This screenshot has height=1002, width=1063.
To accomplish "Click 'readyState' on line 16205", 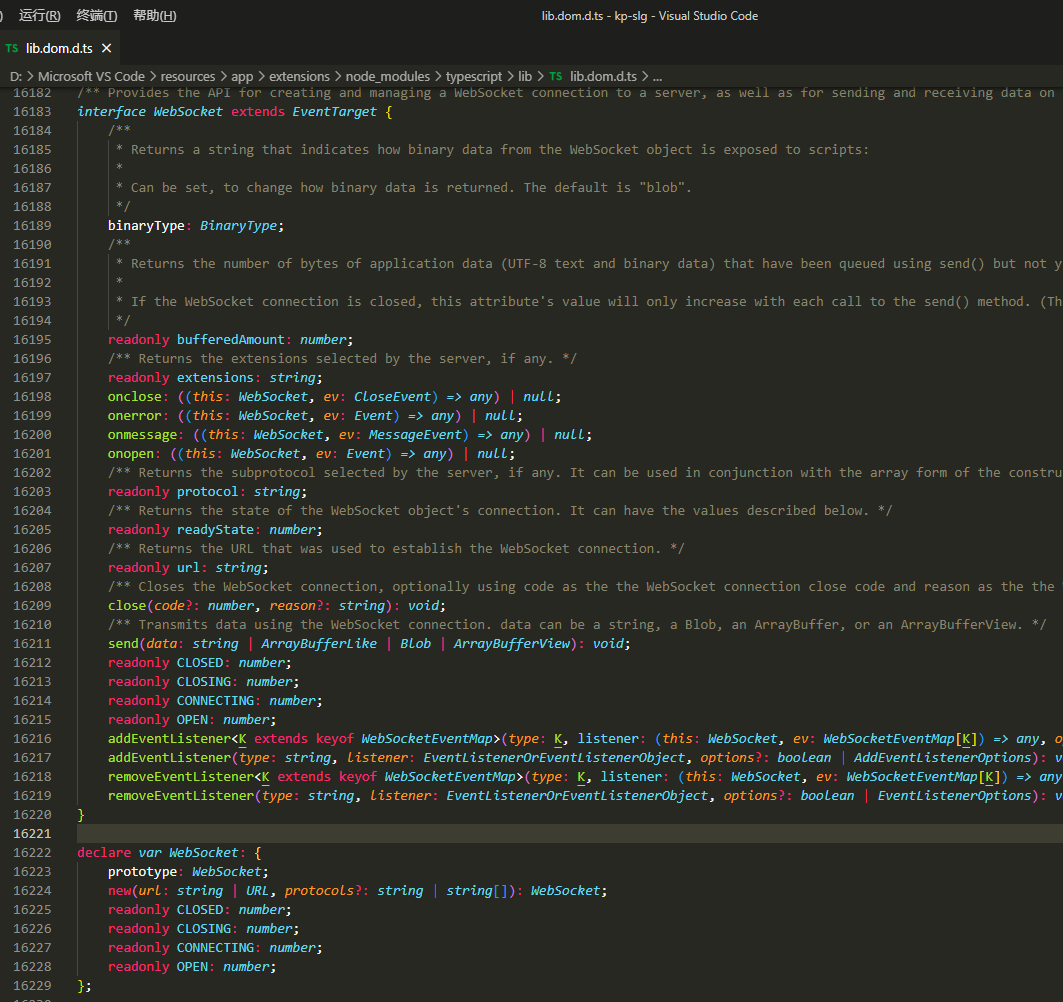I will coord(215,529).
